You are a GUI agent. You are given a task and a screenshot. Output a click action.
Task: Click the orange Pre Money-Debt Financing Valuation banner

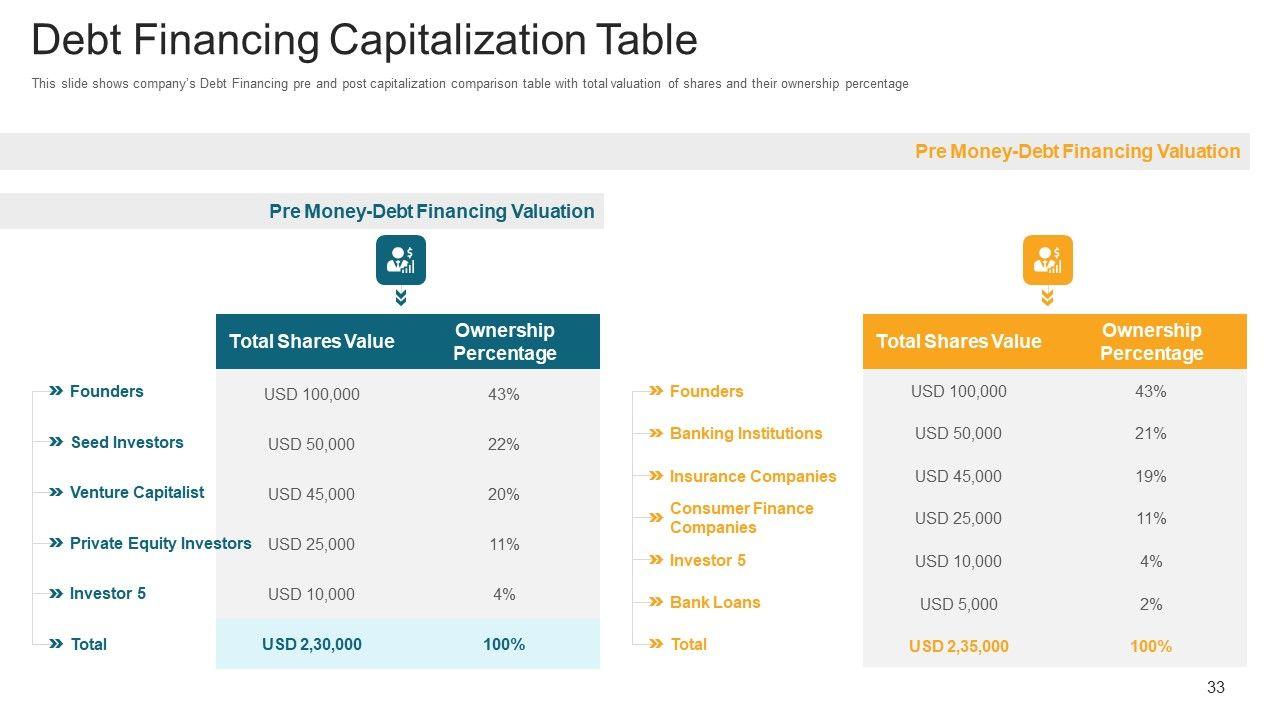[1077, 151]
